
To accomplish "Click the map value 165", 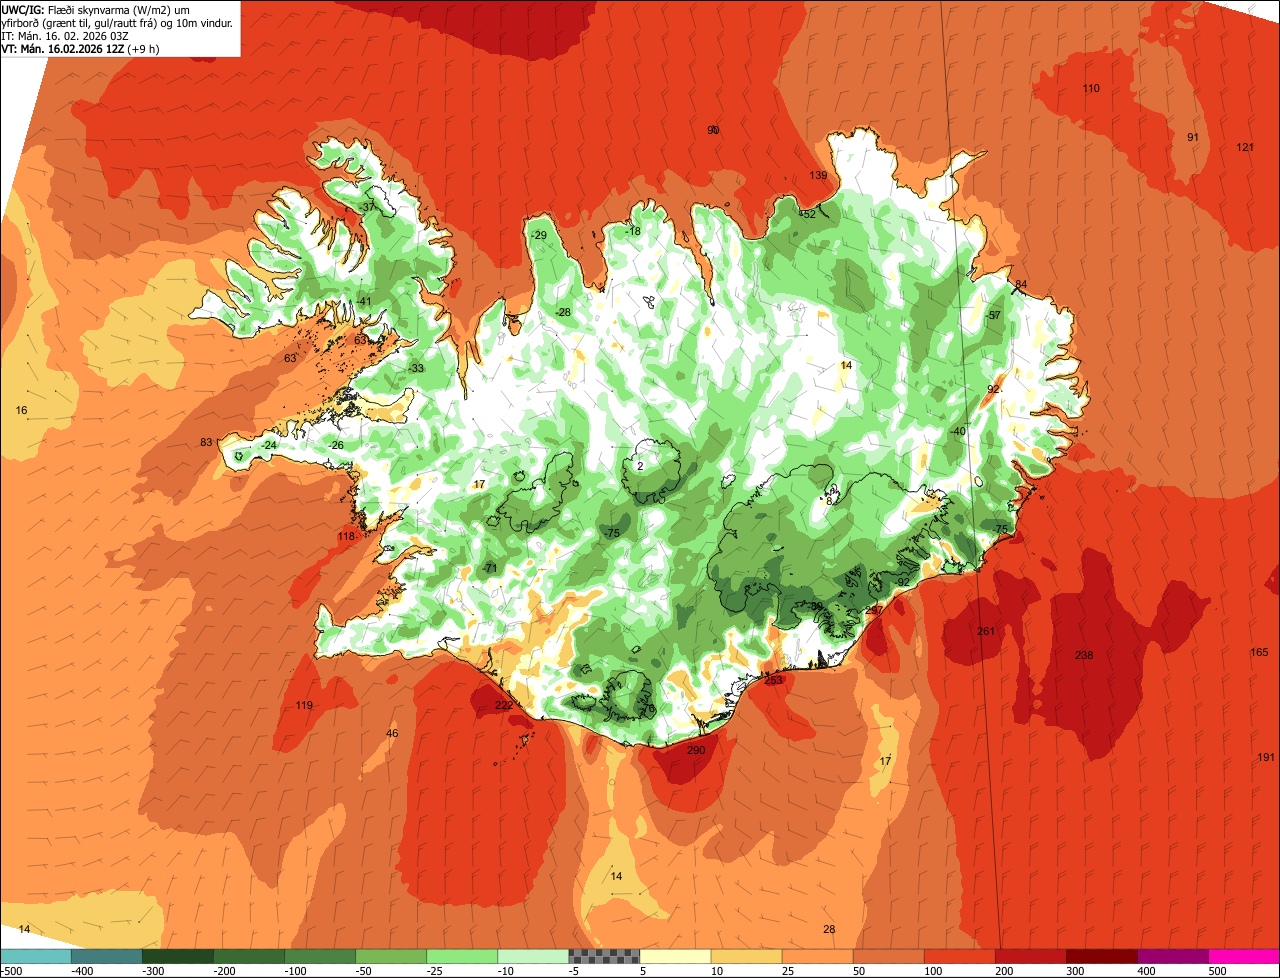I will (x=1259, y=653).
